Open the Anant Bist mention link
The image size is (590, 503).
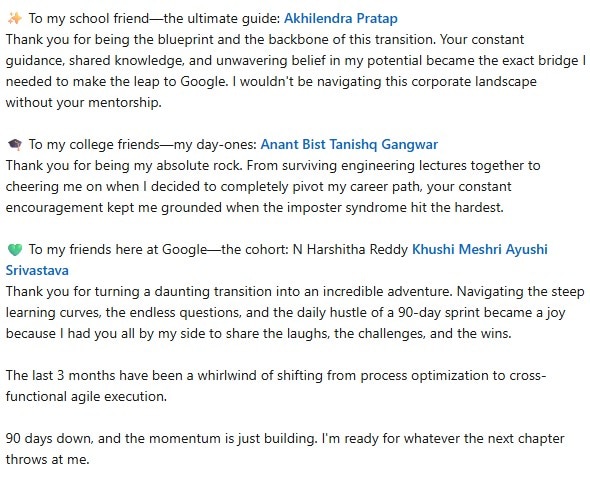pyautogui.click(x=293, y=144)
